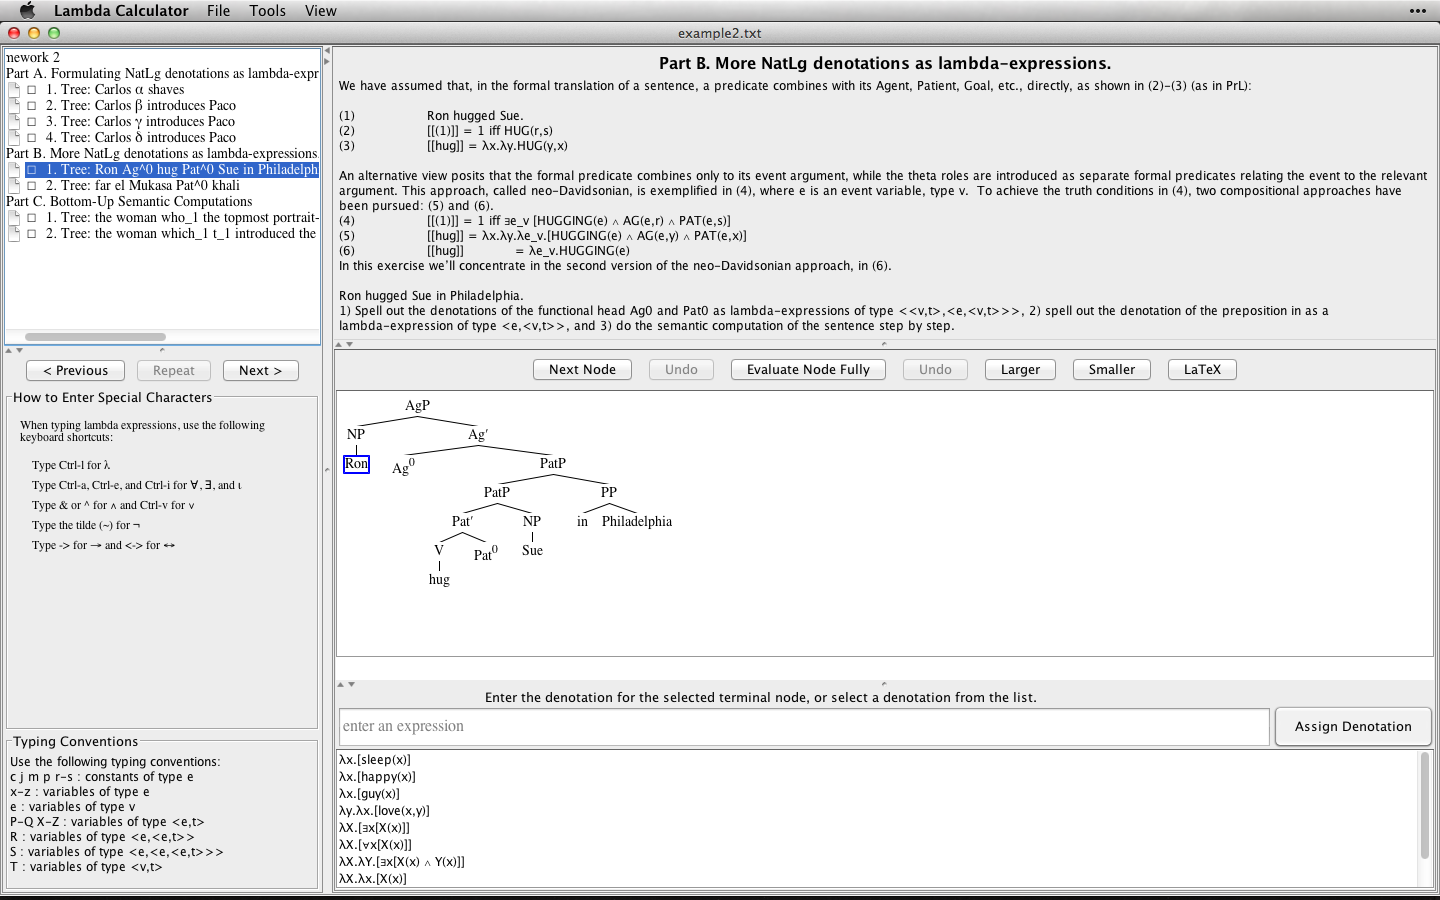
Task: Choose denotation λx.[guy(x)] from list
Action: pos(369,794)
